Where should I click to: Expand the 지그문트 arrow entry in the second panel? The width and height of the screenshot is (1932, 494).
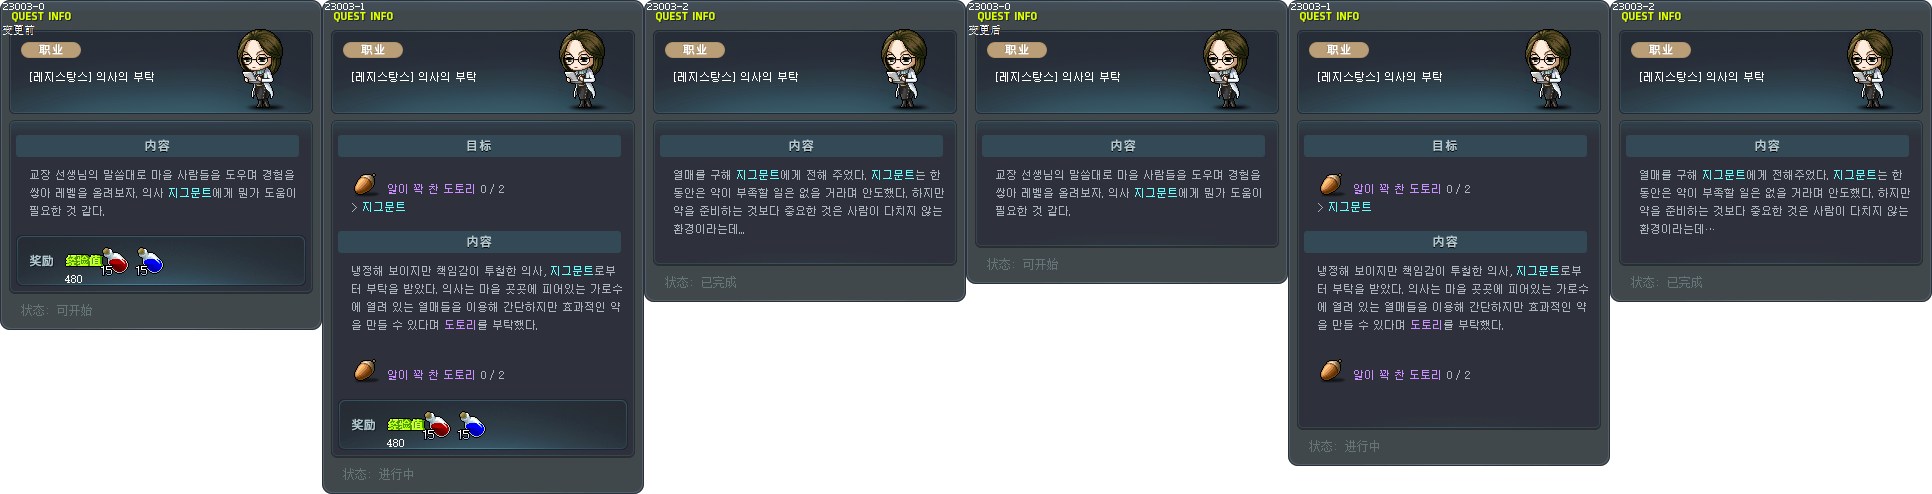(378, 207)
